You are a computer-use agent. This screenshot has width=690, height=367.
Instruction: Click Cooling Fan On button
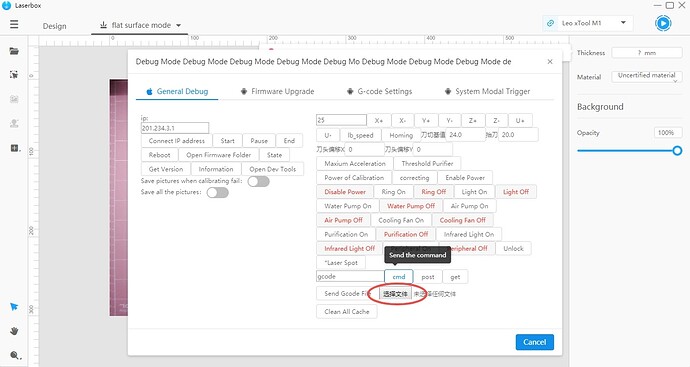click(401, 220)
